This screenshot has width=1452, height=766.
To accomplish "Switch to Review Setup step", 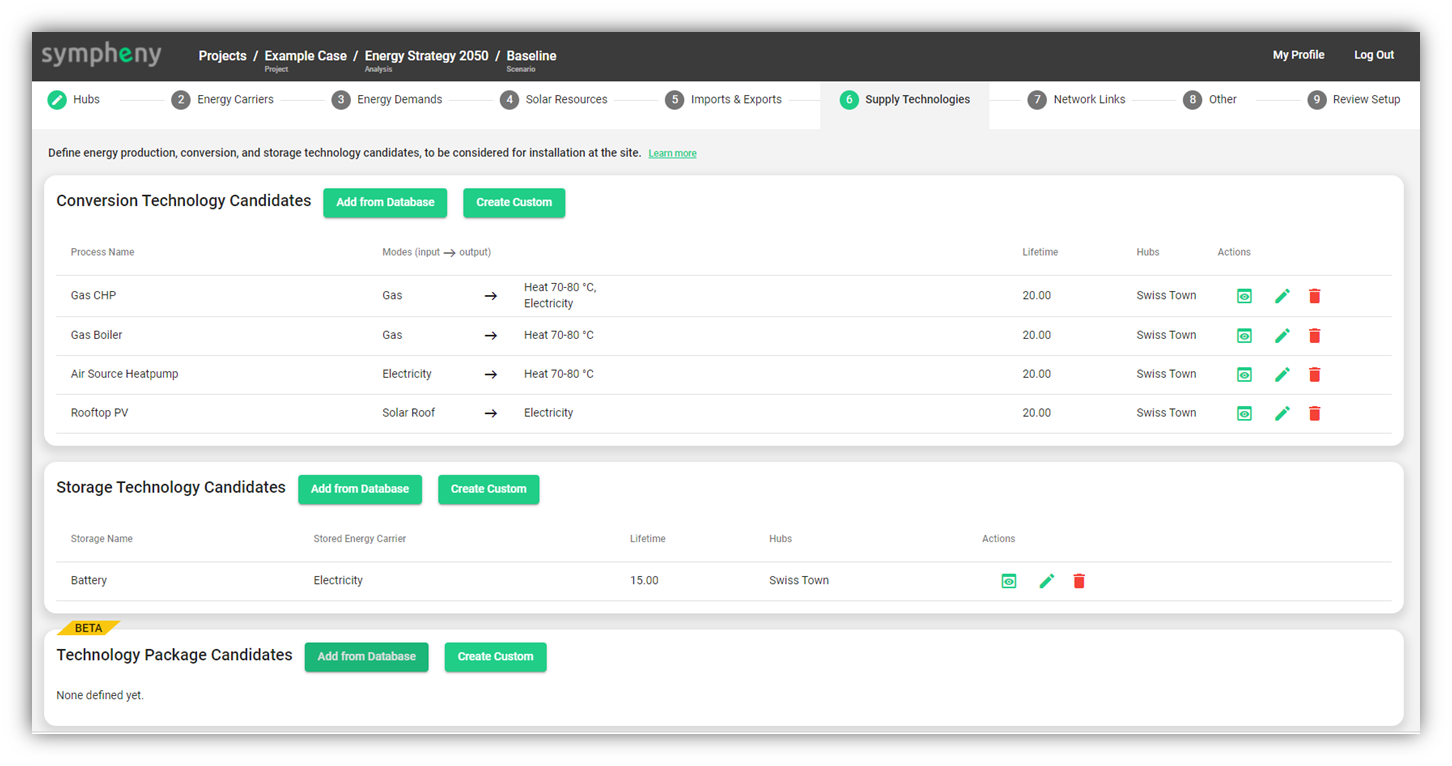I will 1354,100.
